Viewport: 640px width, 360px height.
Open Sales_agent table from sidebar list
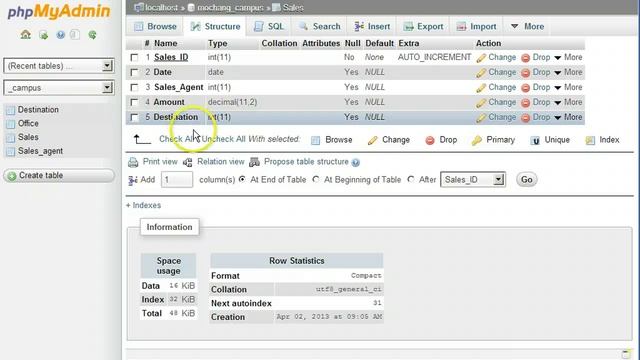tap(40, 151)
